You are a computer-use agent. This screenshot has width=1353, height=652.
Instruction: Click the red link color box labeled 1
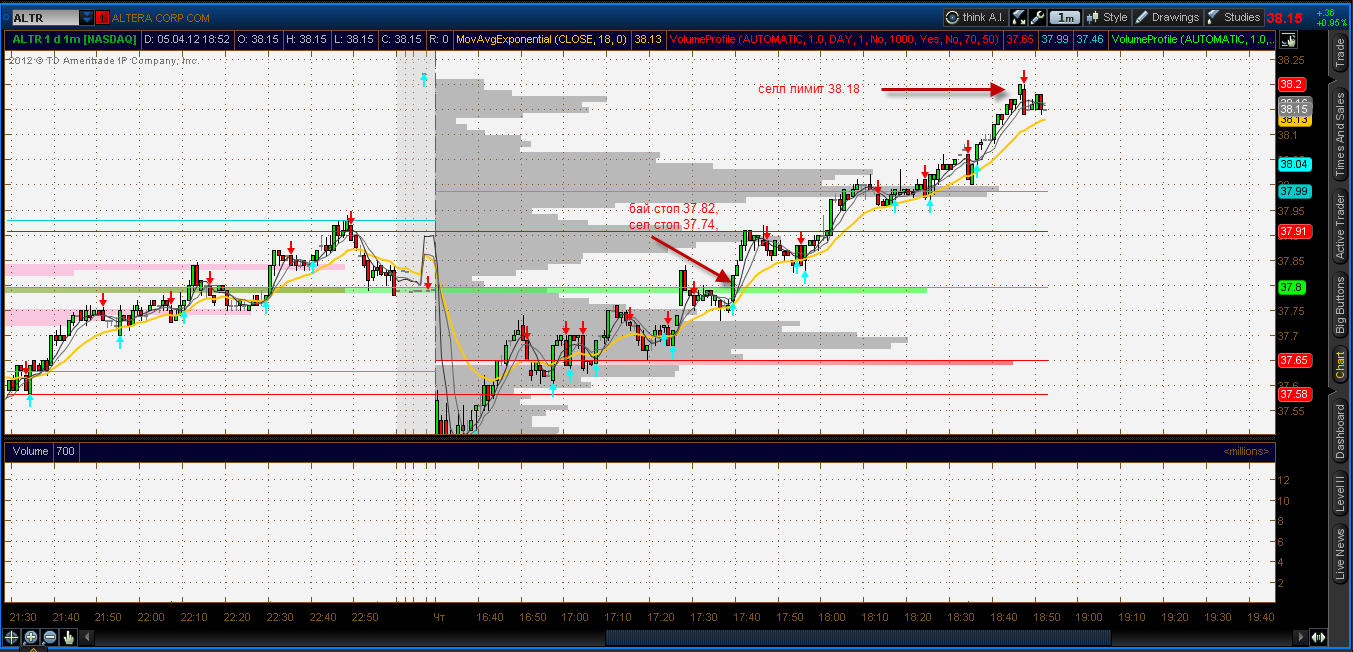101,18
